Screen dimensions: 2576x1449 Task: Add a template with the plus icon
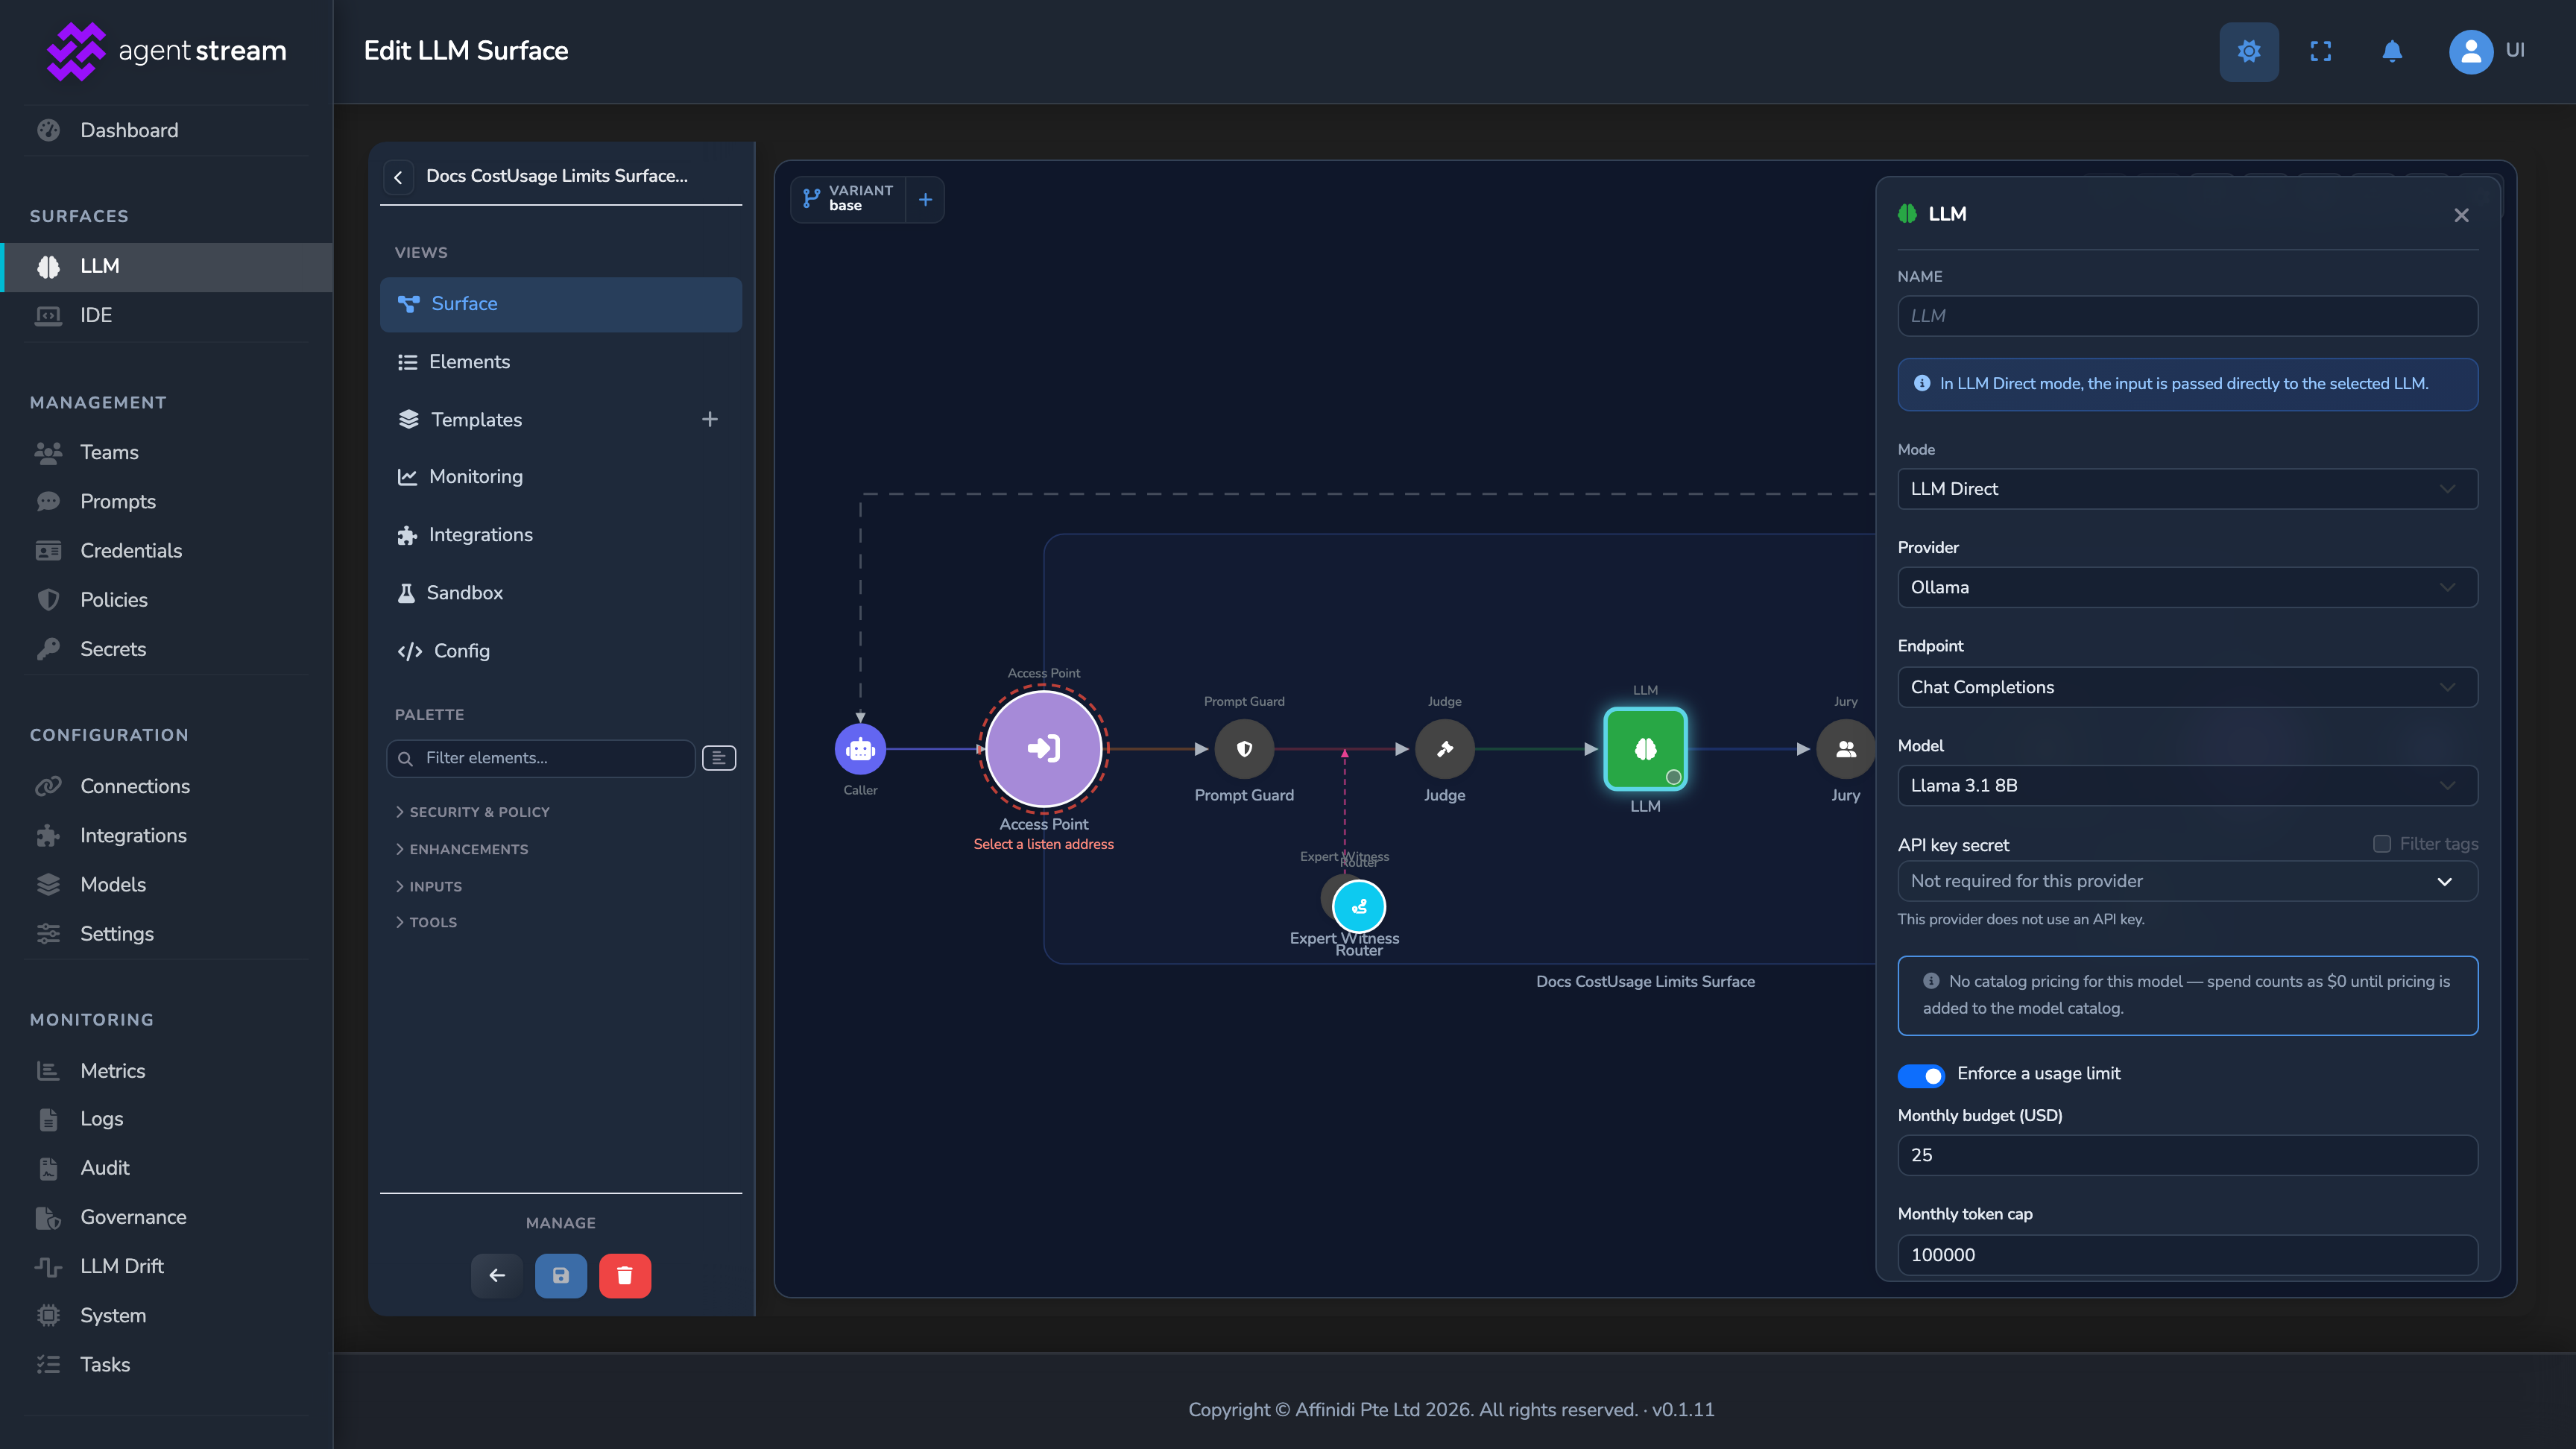click(x=709, y=419)
